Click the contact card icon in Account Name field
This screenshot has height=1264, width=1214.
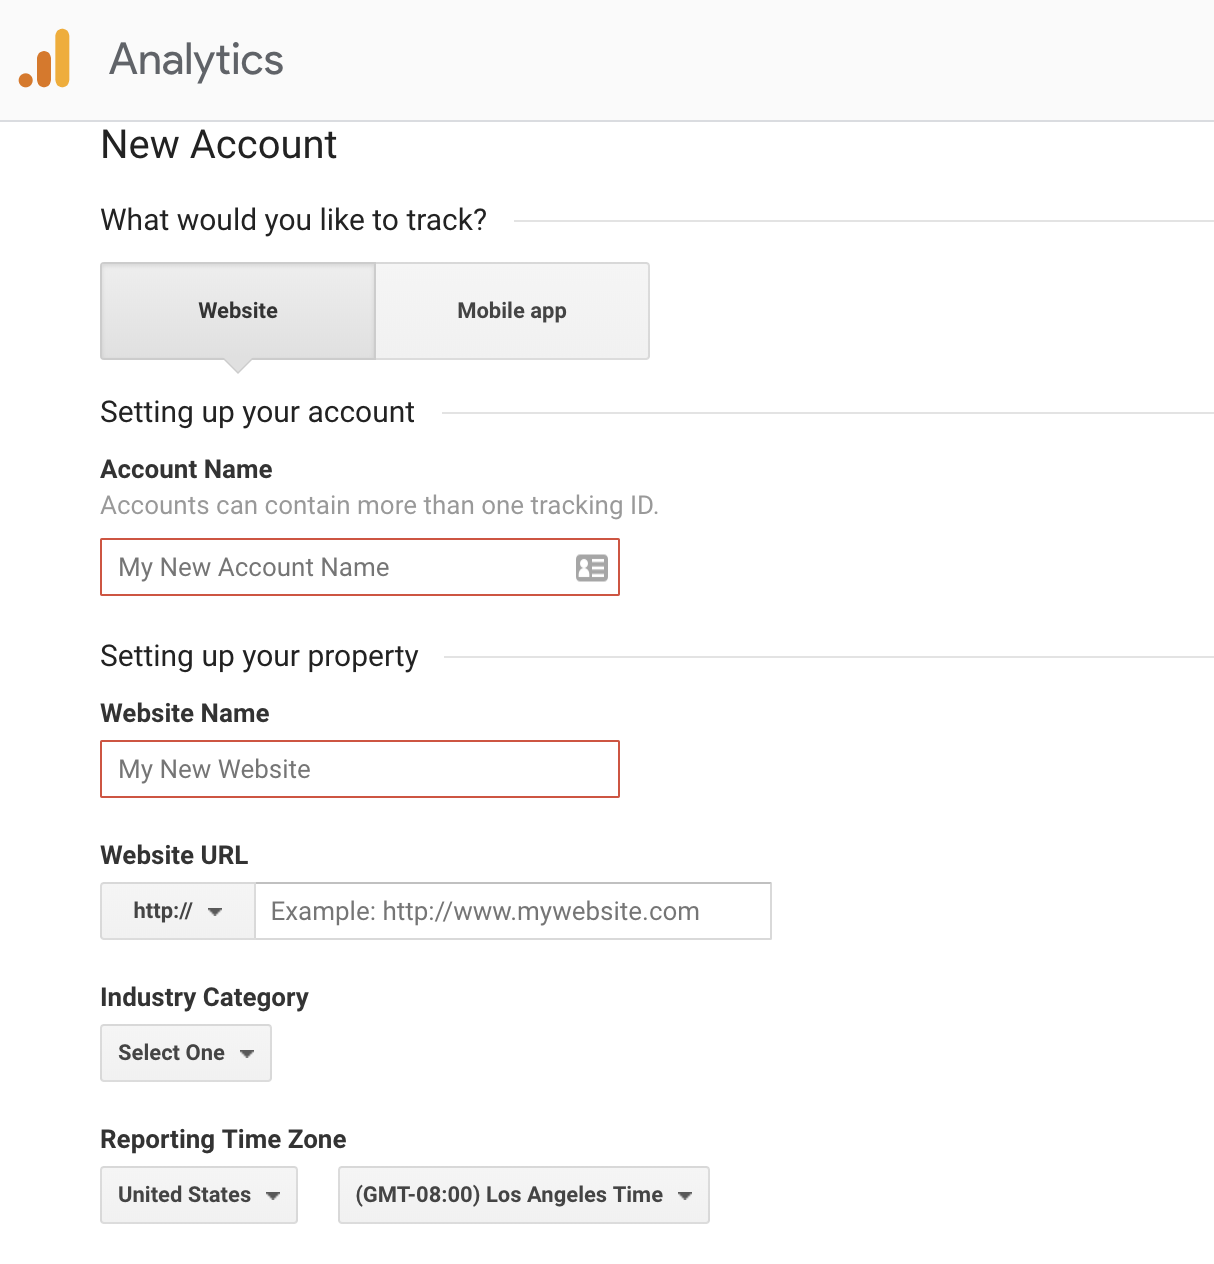591,568
